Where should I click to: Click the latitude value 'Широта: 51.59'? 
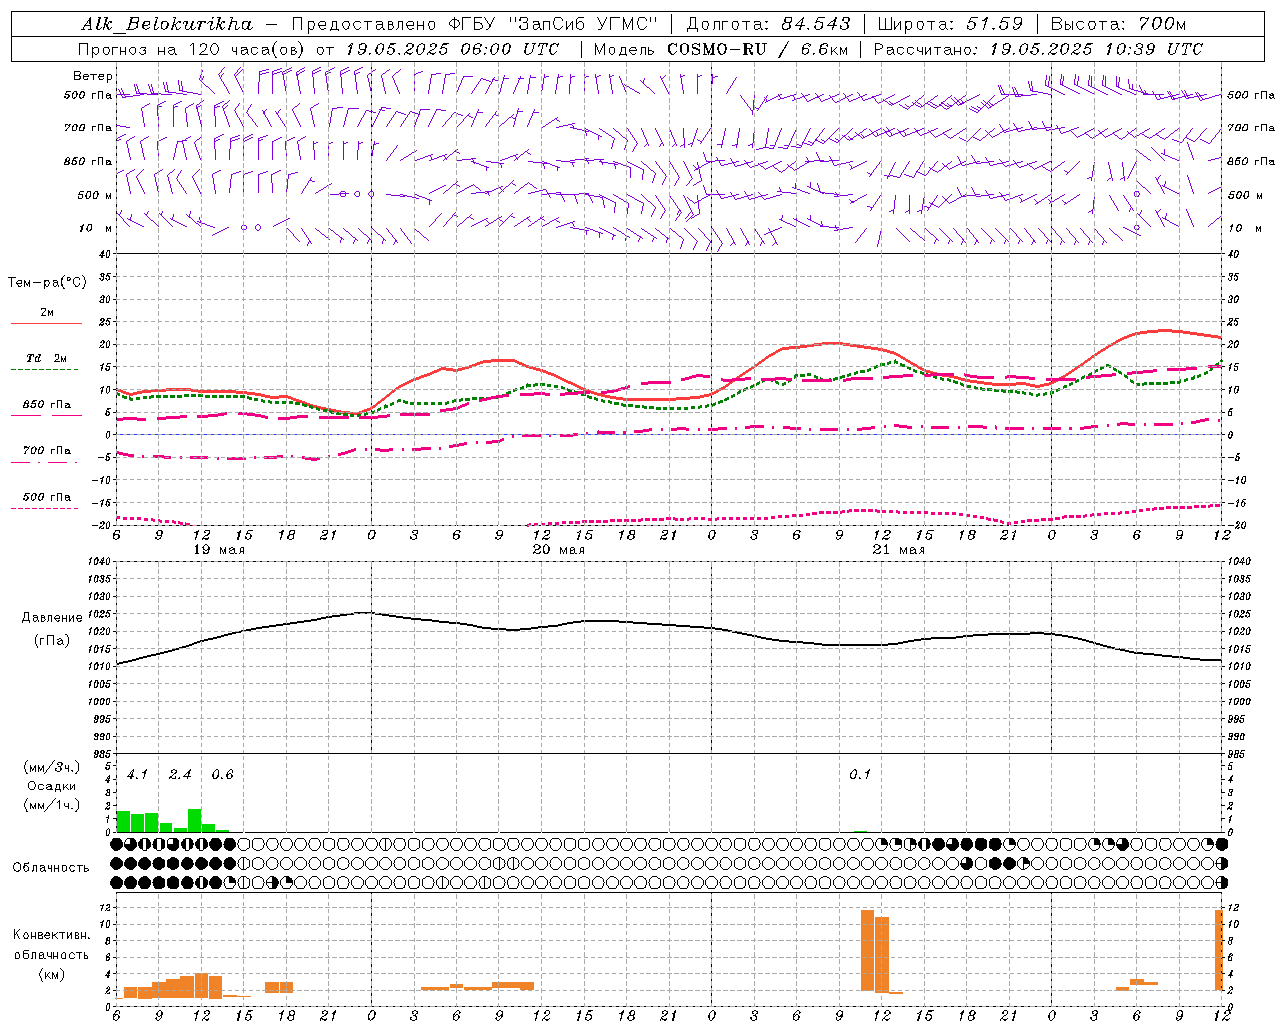coord(950,24)
